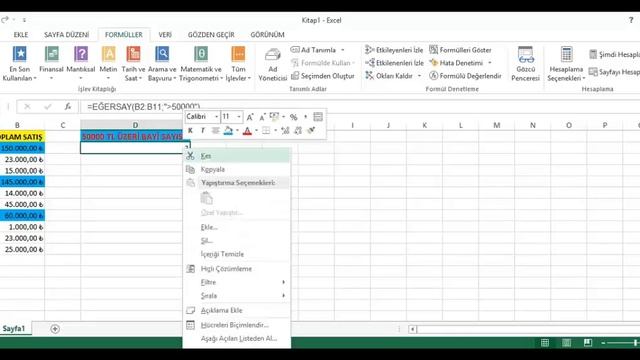Choose Açıklama Ekle from the context menu
640x360 pixels.
point(237,310)
